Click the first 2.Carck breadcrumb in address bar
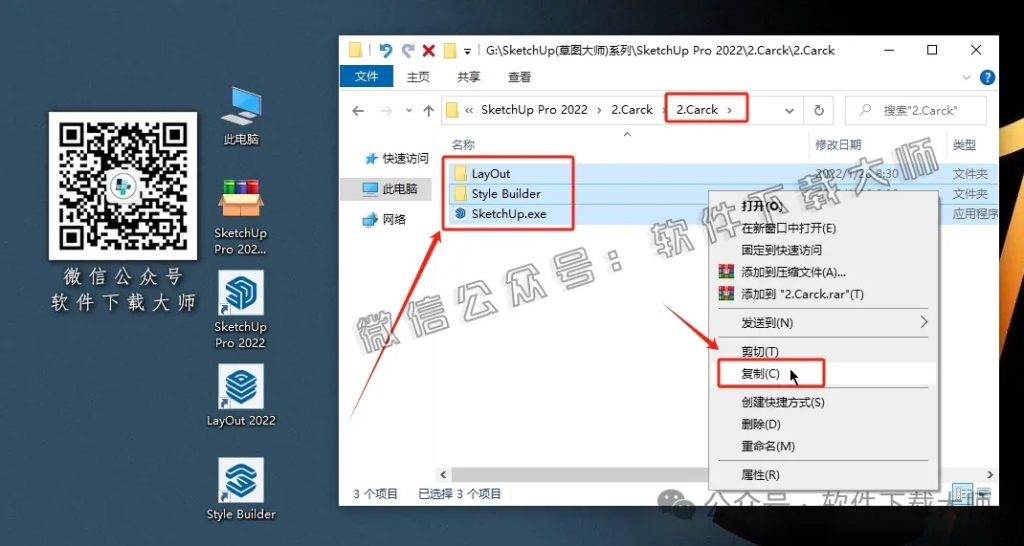Image resolution: width=1024 pixels, height=546 pixels. tap(632, 110)
